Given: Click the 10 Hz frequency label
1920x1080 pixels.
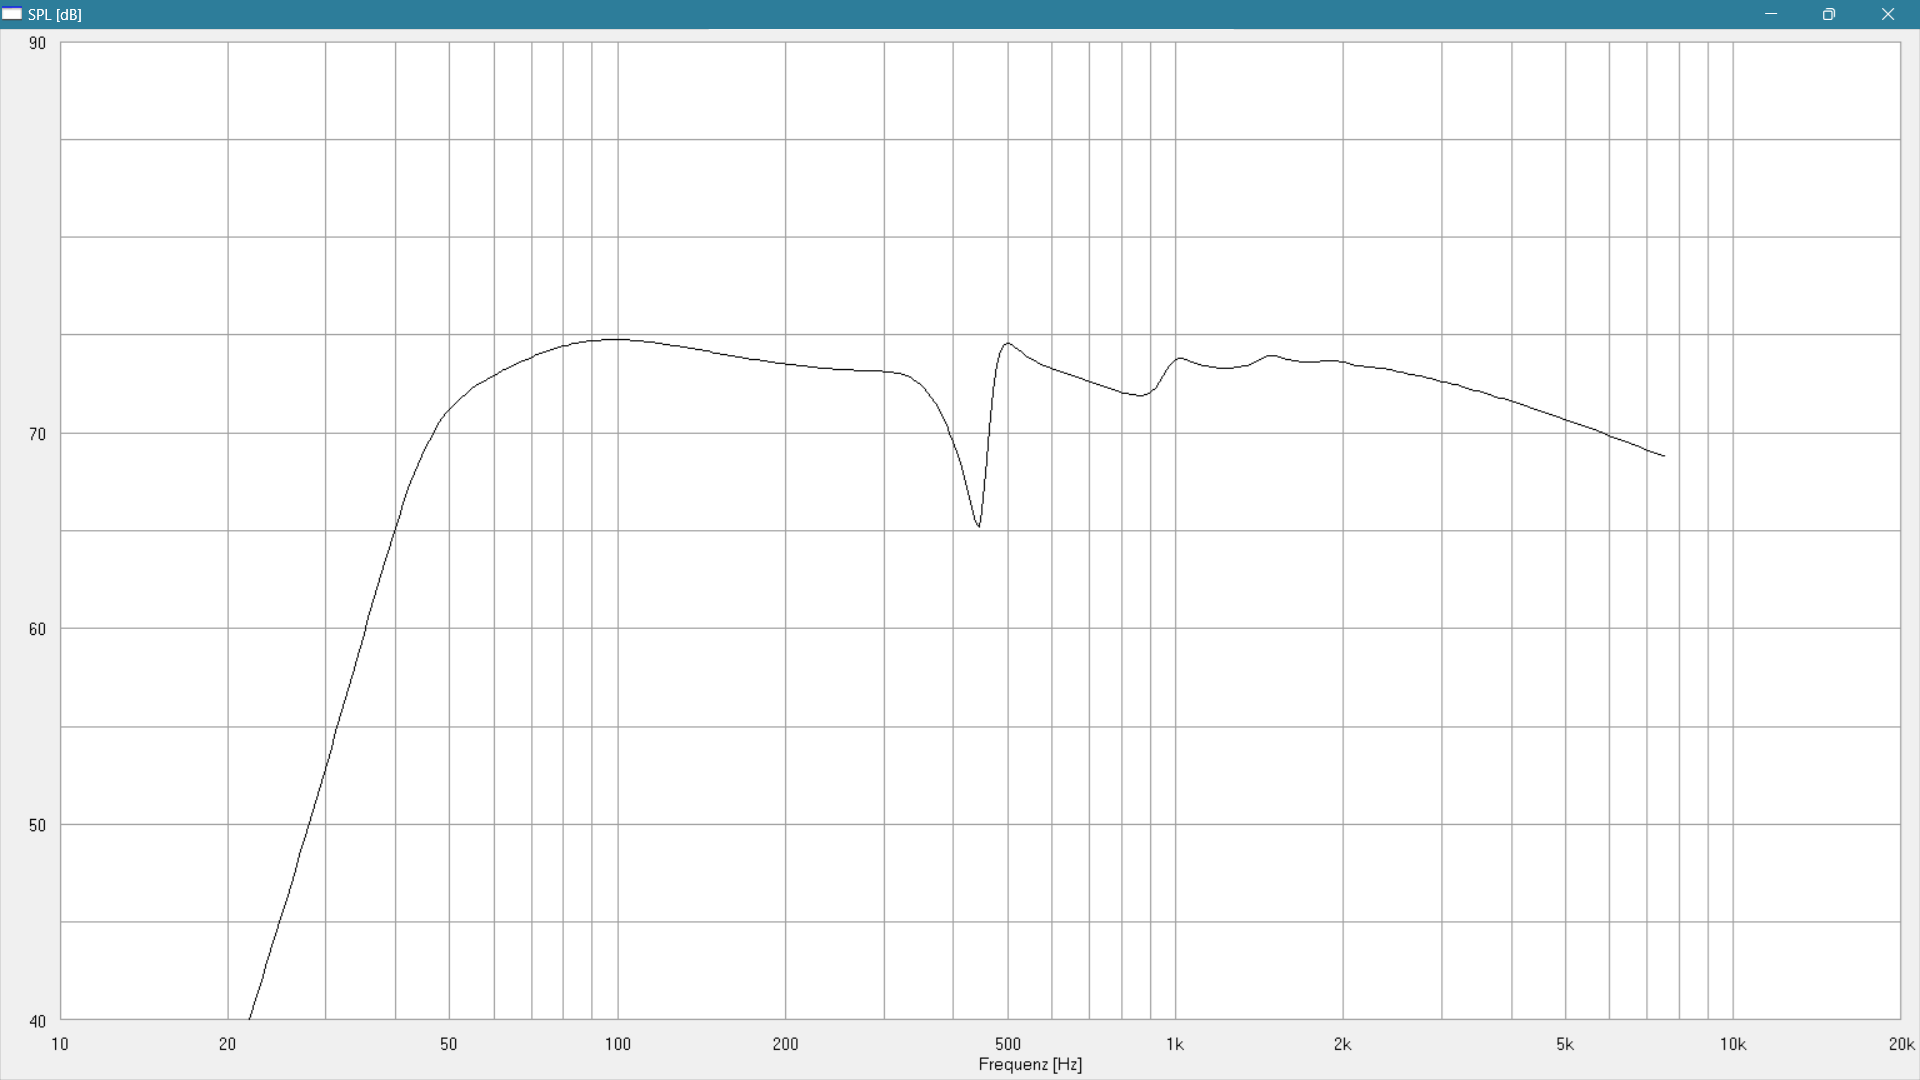Looking at the screenshot, I should coord(60,1044).
